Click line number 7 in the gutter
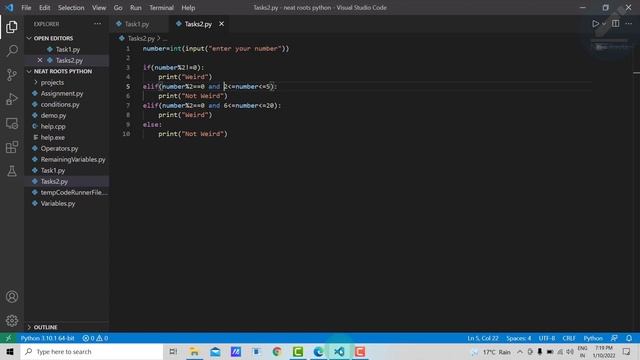The height and width of the screenshot is (360, 640). [x=128, y=105]
